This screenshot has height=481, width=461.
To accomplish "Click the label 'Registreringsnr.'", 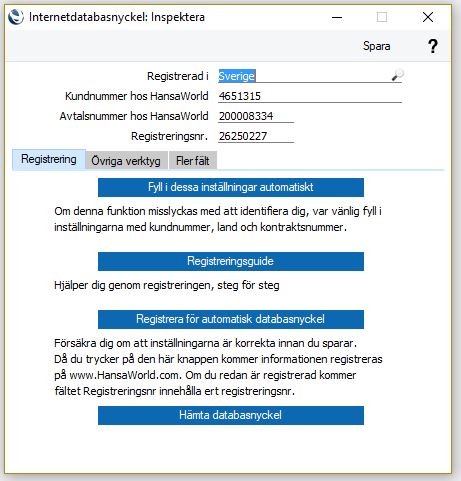I will (x=170, y=136).
